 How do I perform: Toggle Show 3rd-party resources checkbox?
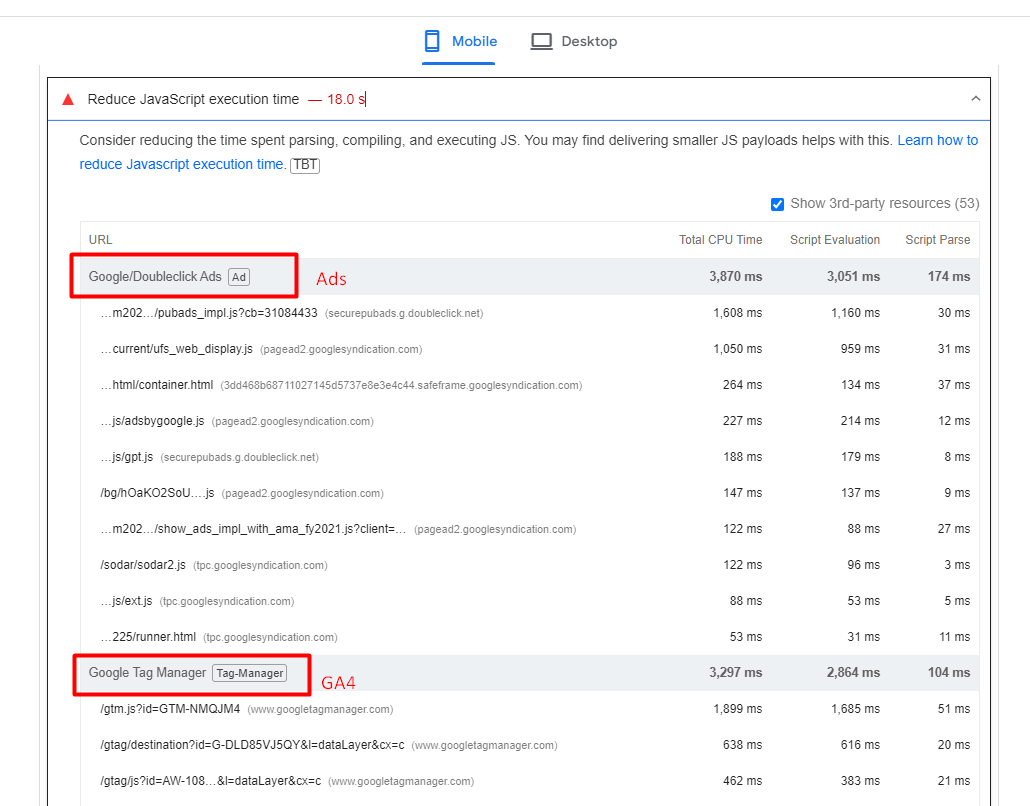click(777, 203)
